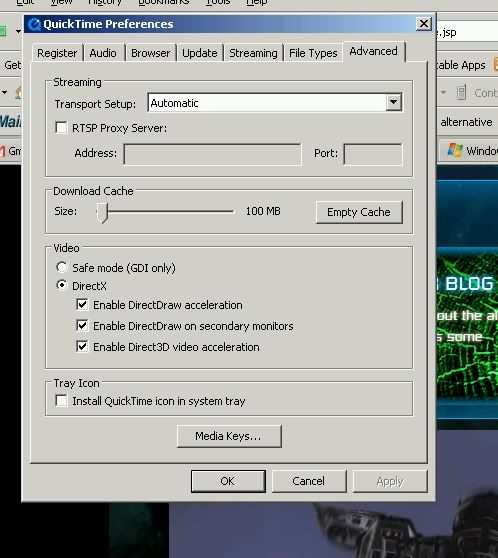Expand the Transport Setup dropdown arrow

click(x=393, y=102)
